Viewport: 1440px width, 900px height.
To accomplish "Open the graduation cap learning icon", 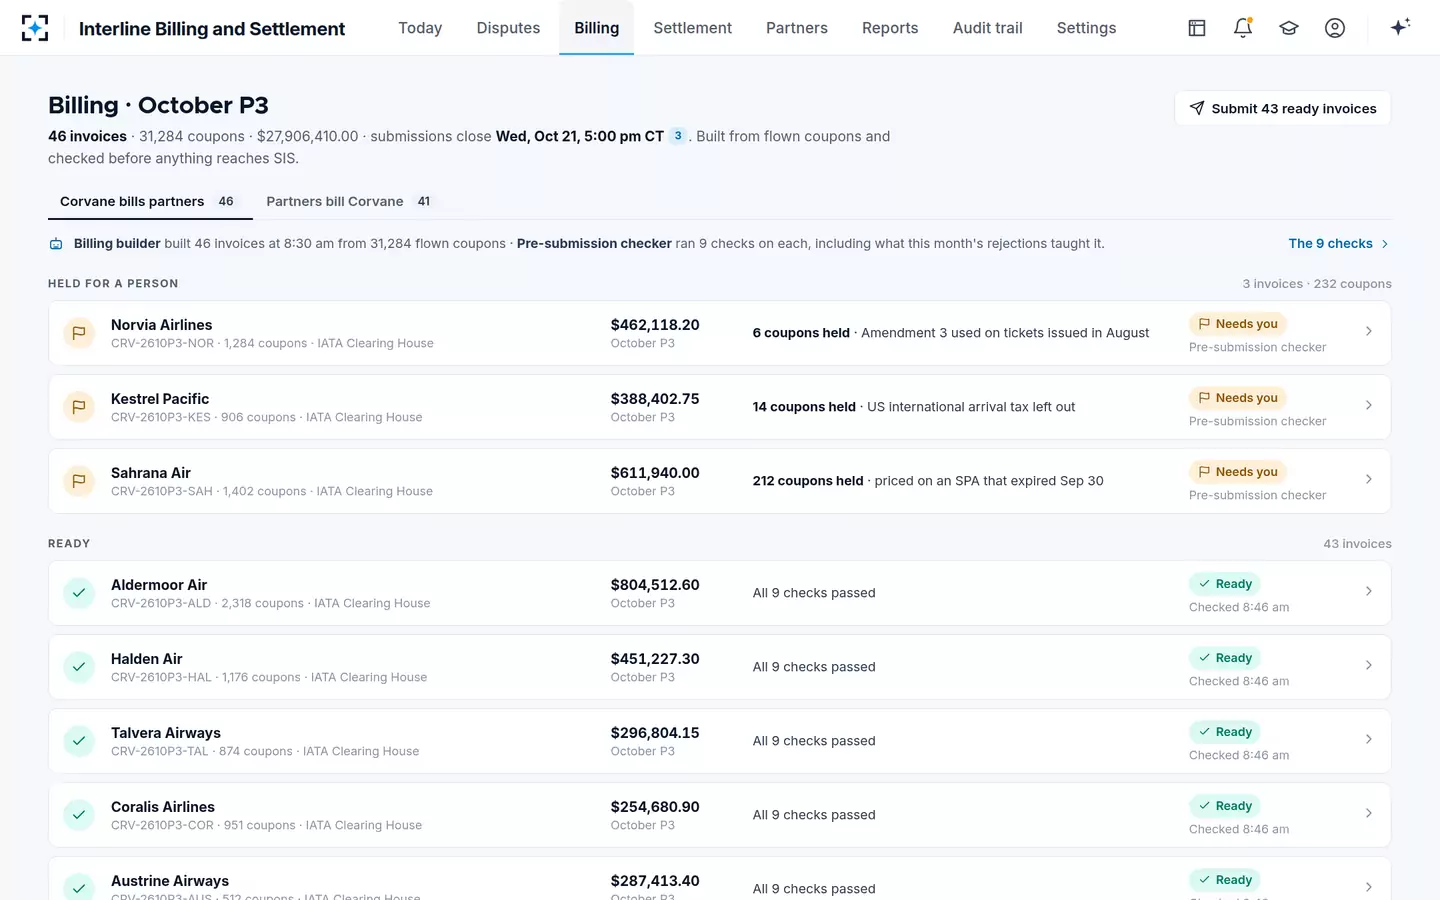I will point(1289,28).
